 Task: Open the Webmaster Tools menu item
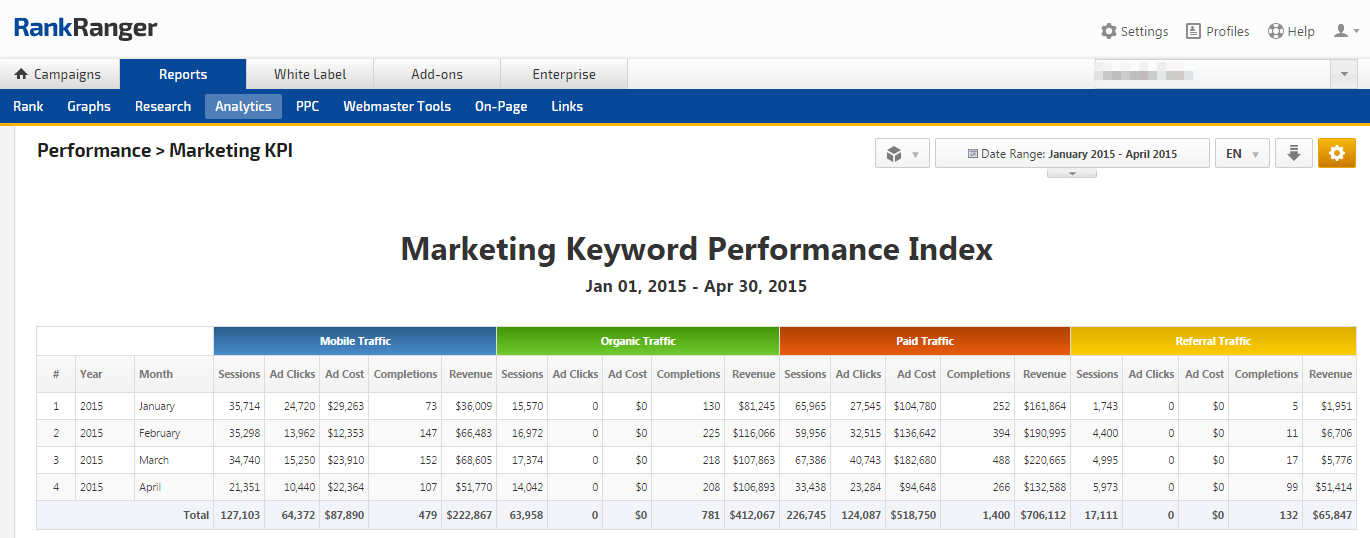click(397, 106)
